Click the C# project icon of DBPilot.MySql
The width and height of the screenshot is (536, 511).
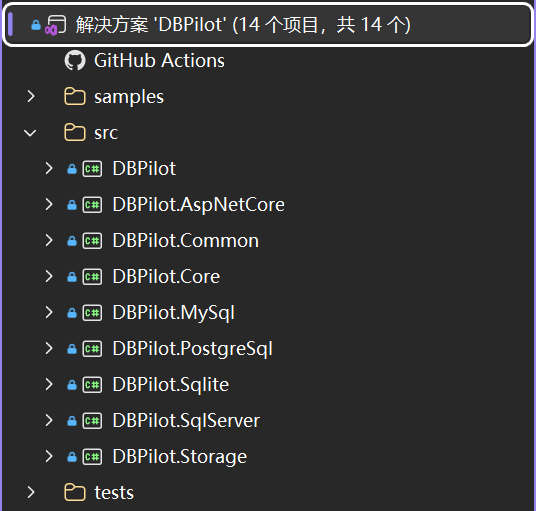92,313
